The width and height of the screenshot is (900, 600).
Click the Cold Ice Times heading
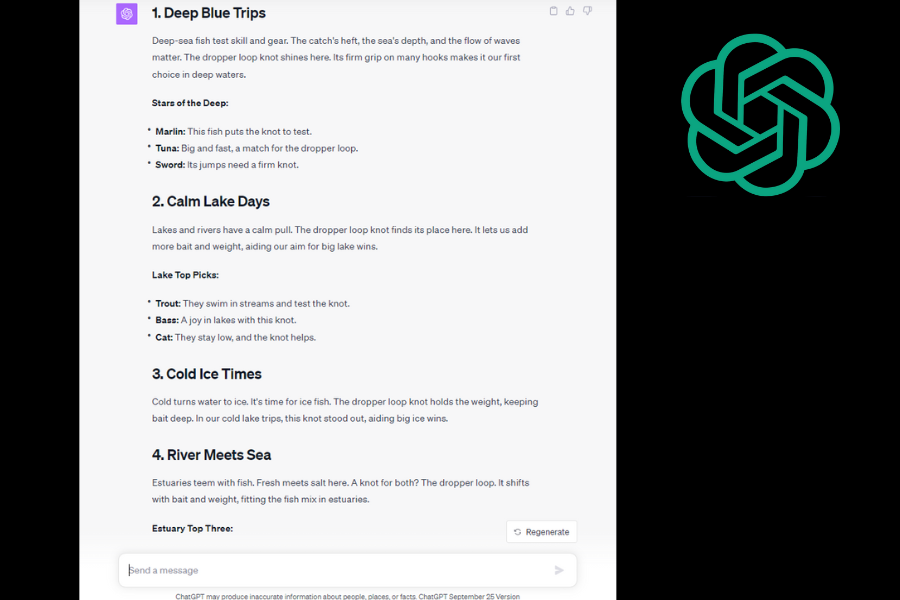tap(207, 374)
